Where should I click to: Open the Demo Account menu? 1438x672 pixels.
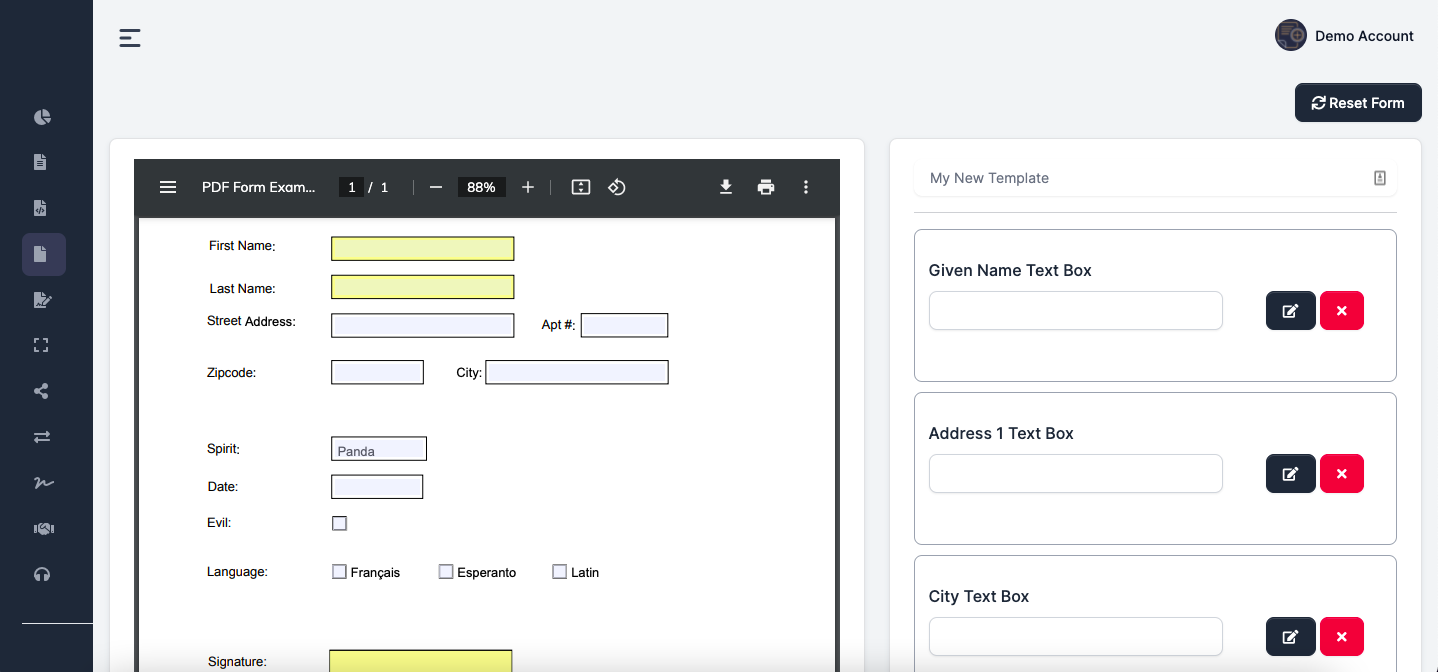coord(1364,36)
